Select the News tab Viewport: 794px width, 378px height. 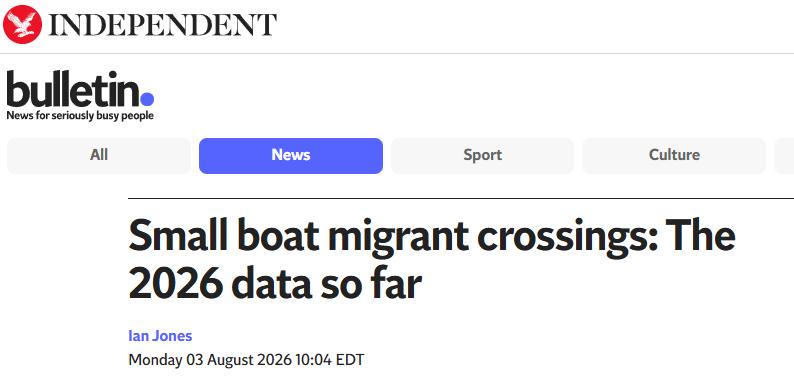coord(291,156)
